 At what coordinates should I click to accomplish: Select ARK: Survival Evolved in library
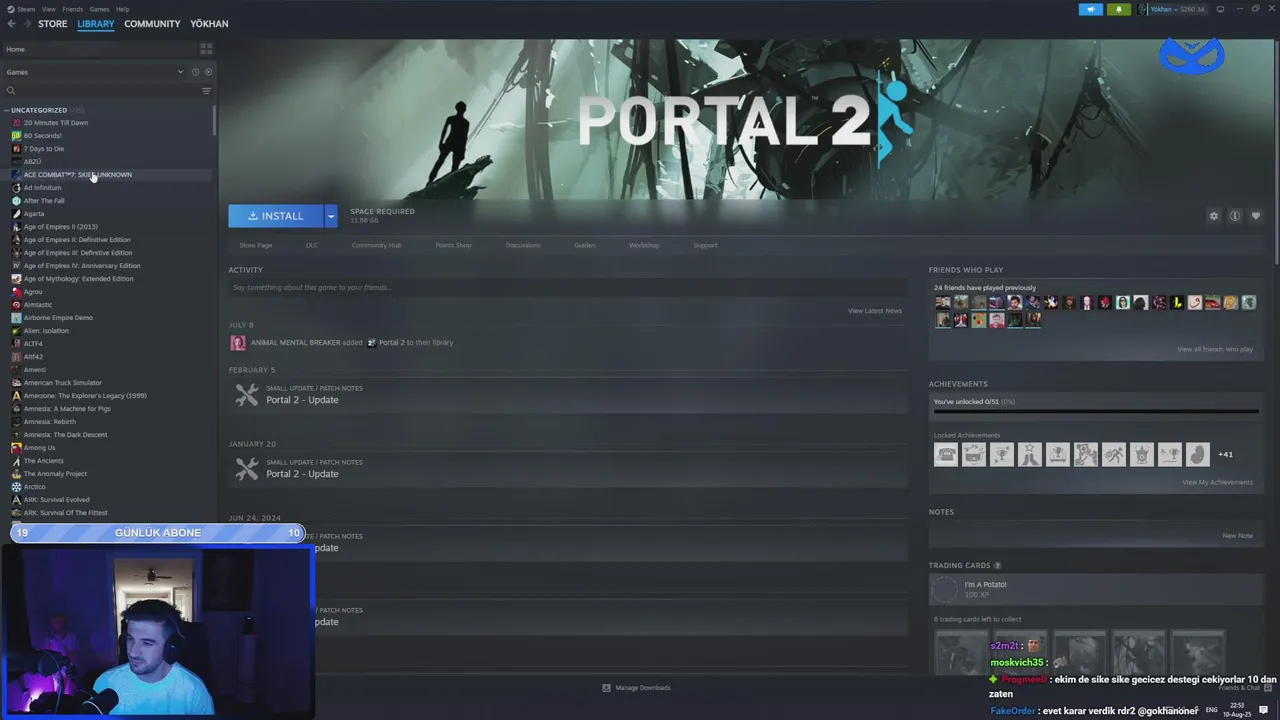(57, 500)
